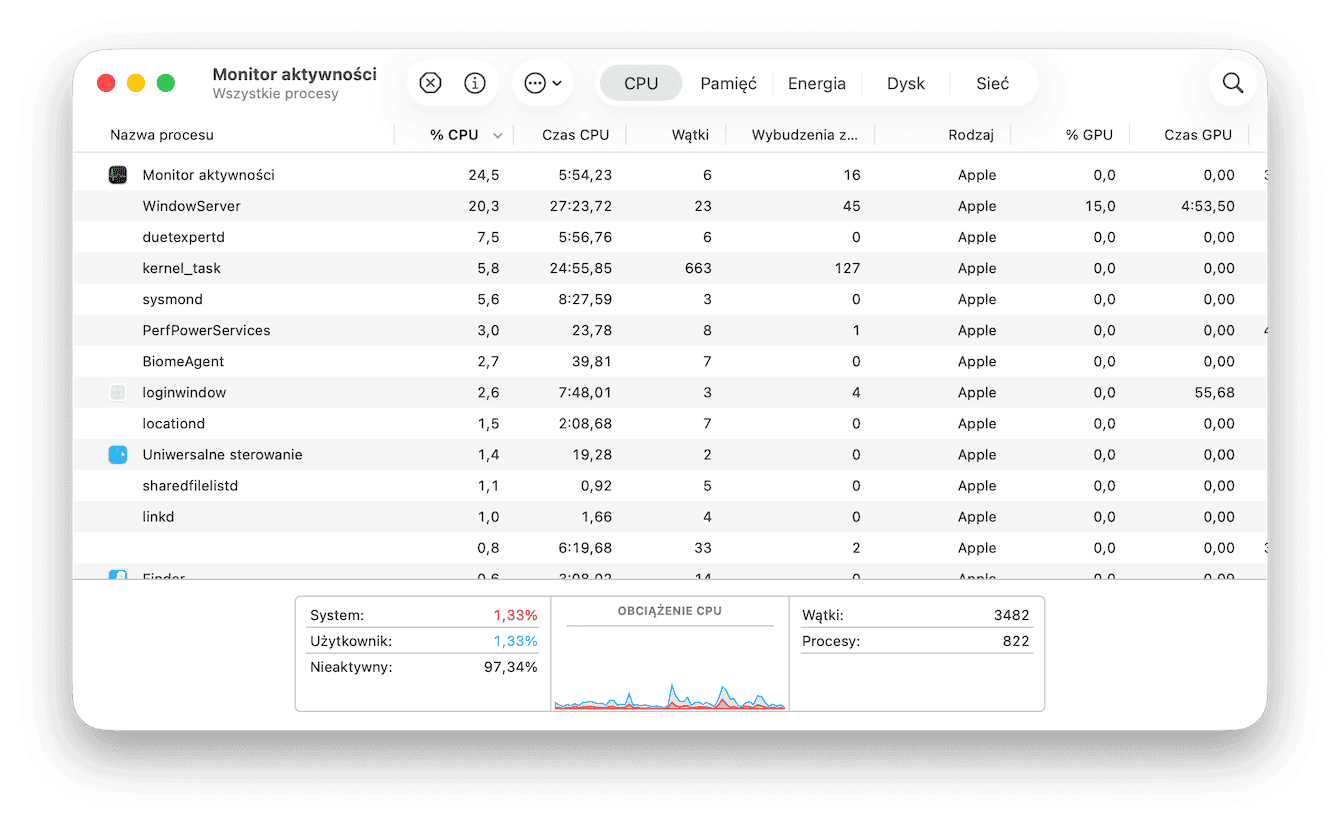The width and height of the screenshot is (1340, 826).
Task: Click the magnifying glass search icon
Action: (1233, 83)
